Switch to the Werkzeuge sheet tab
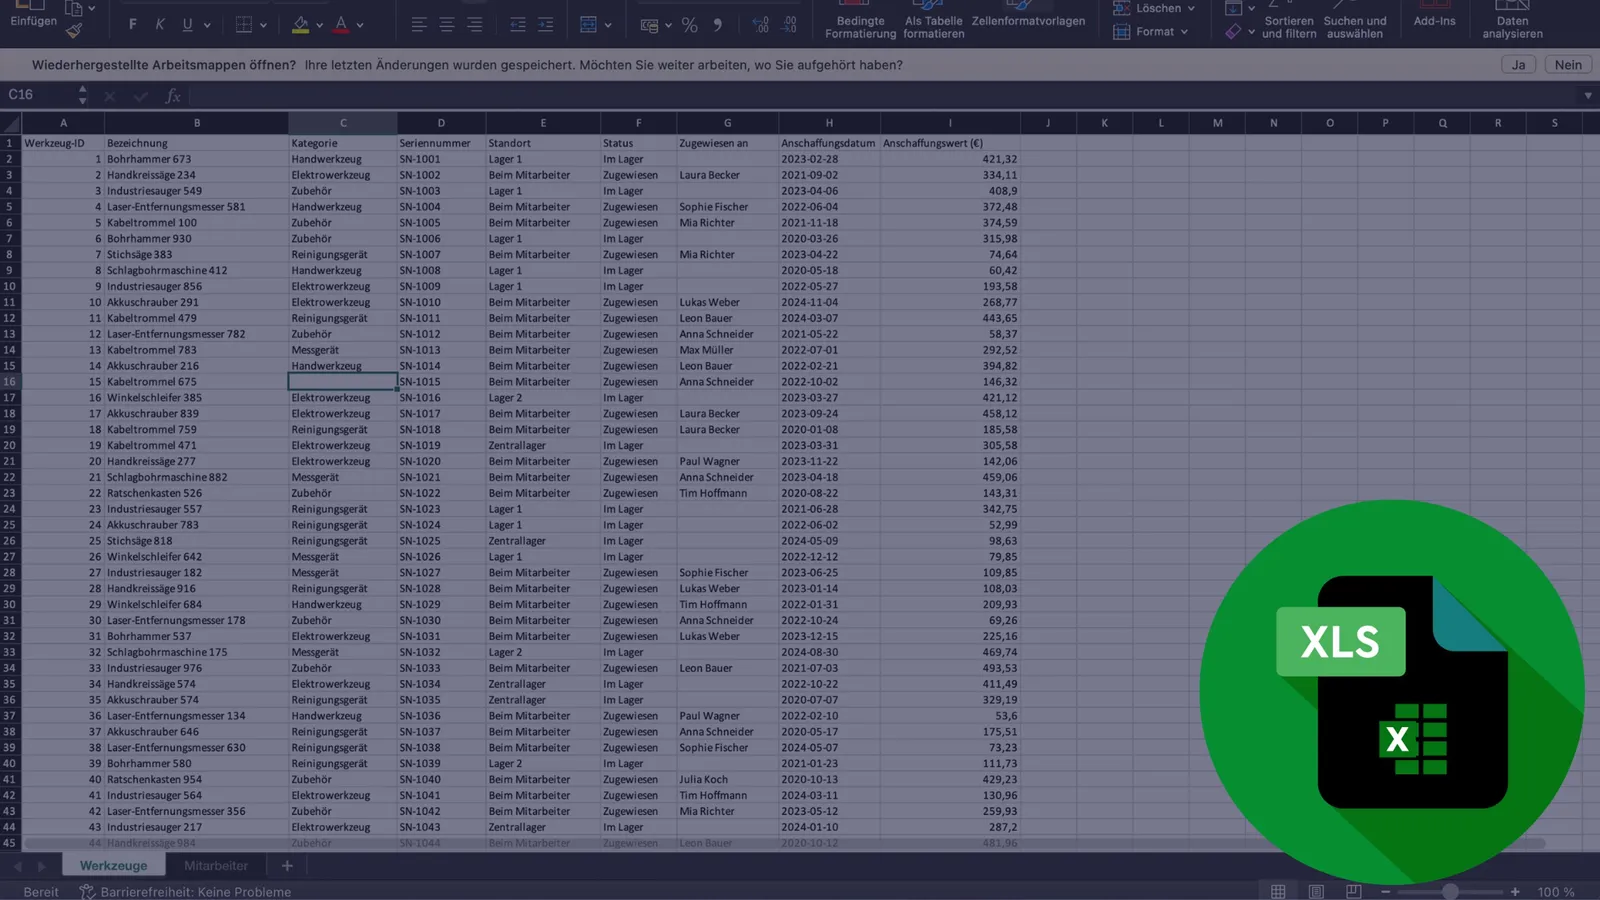Viewport: 1600px width, 900px height. click(113, 866)
